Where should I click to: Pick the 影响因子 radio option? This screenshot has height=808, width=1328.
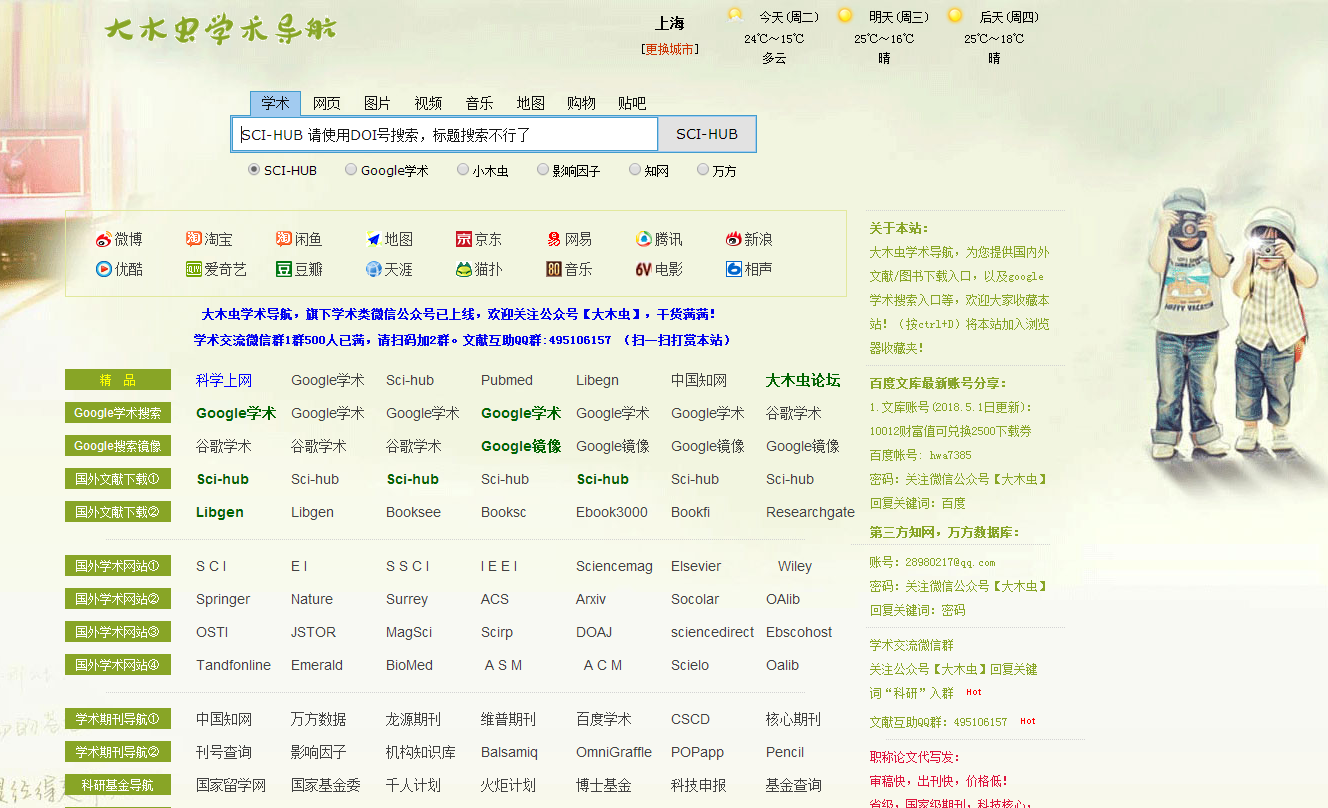[543, 170]
